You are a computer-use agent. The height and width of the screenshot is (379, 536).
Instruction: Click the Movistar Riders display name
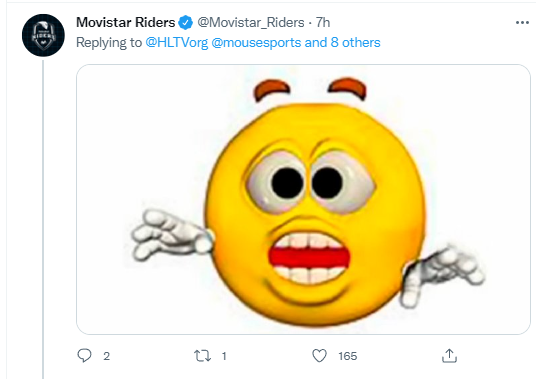125,23
